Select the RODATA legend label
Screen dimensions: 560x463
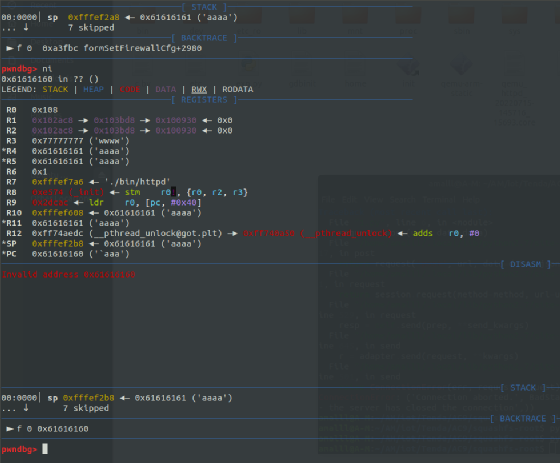[238, 89]
